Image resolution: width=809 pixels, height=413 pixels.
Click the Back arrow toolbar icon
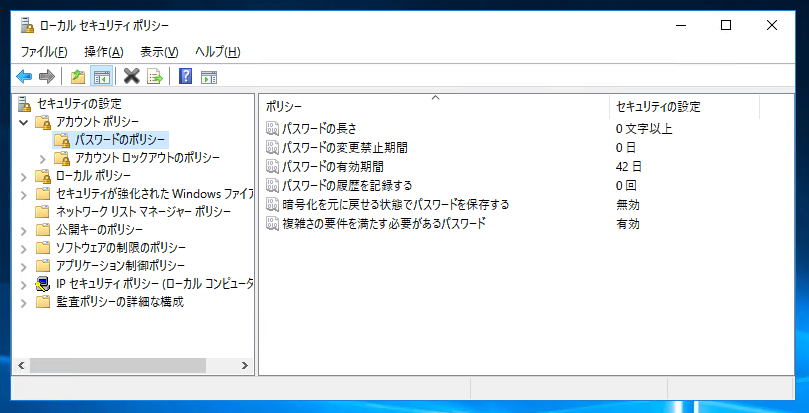click(24, 77)
